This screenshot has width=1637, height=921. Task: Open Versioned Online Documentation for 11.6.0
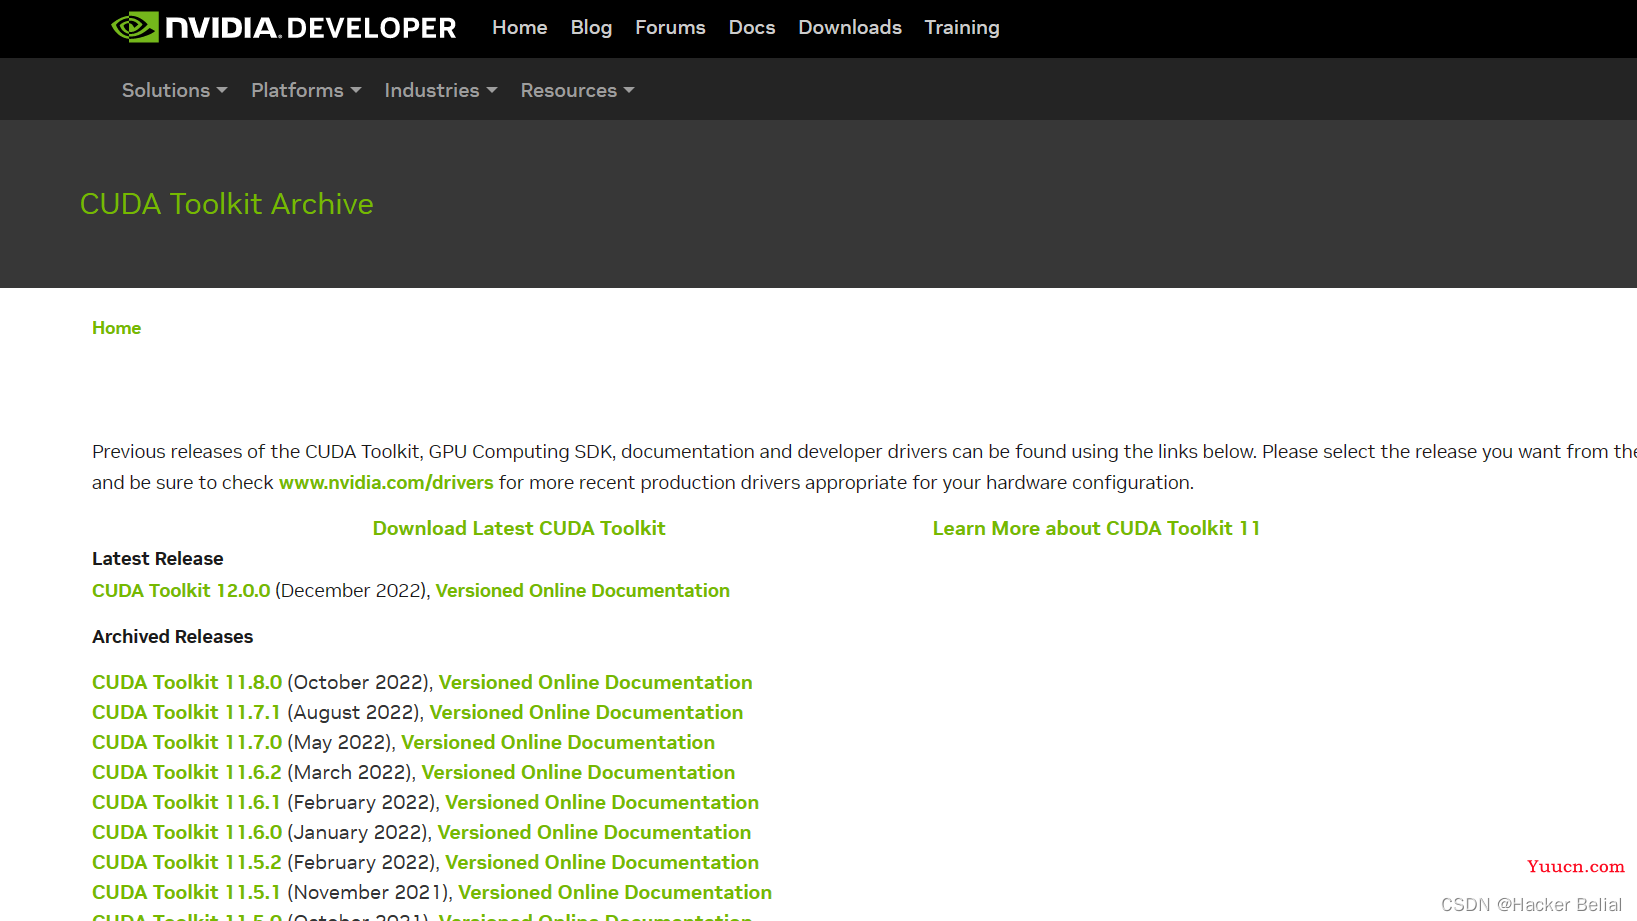click(x=594, y=832)
